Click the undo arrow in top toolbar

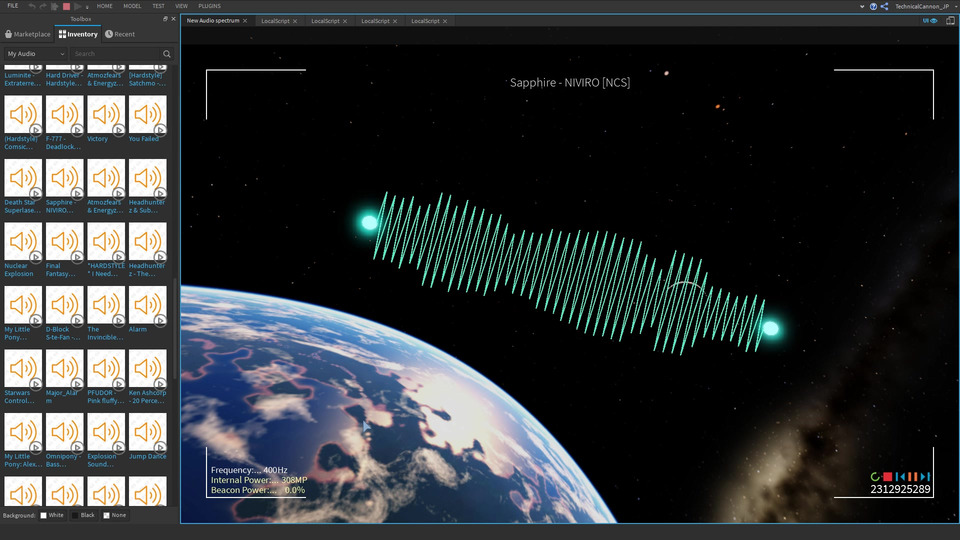click(x=31, y=6)
